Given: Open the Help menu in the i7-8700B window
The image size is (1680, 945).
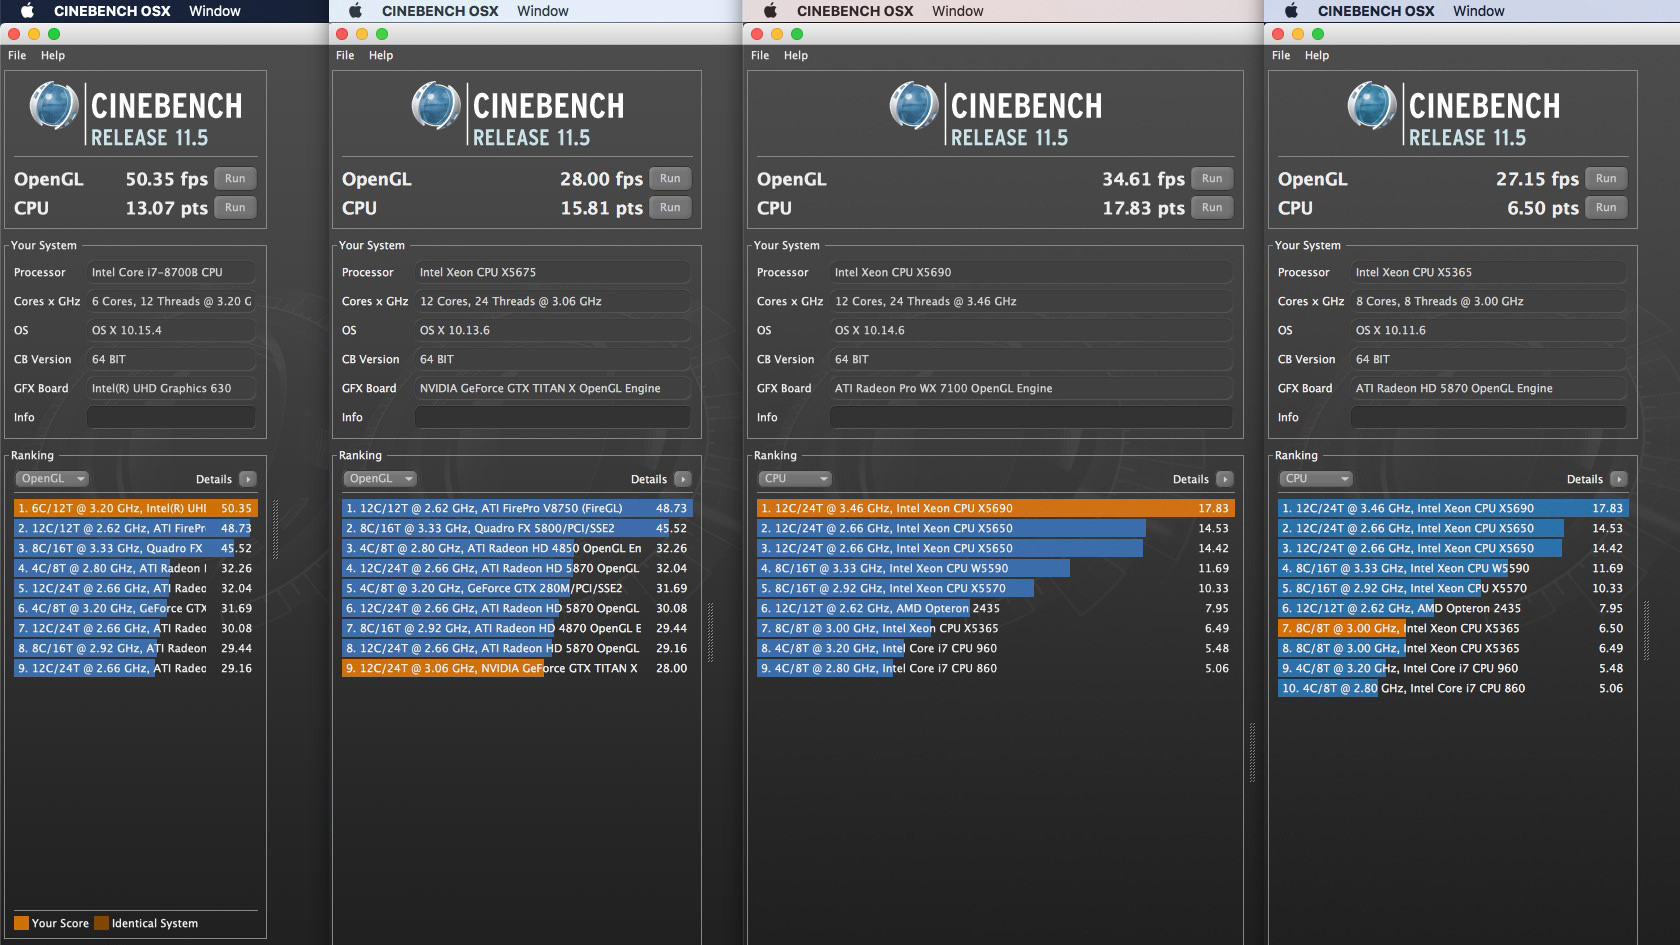Looking at the screenshot, I should click(53, 56).
